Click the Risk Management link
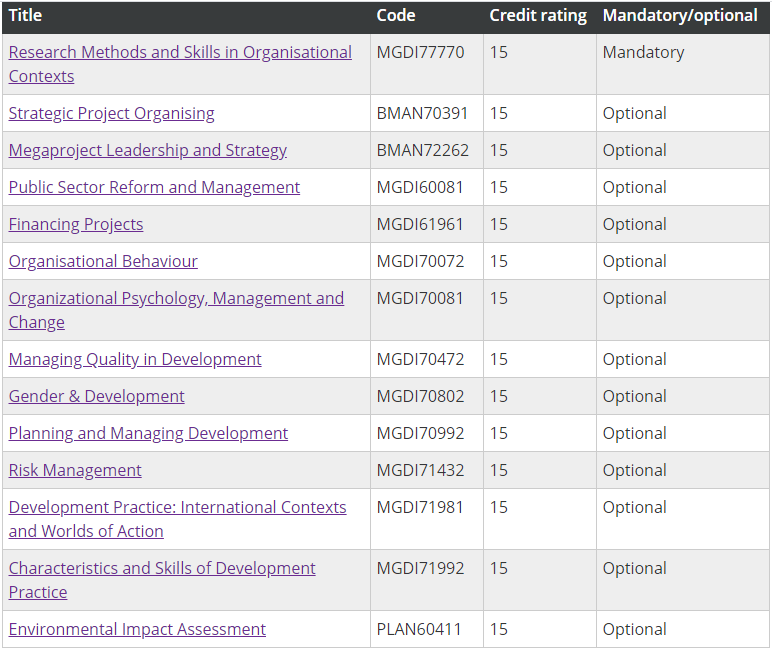 coord(75,470)
